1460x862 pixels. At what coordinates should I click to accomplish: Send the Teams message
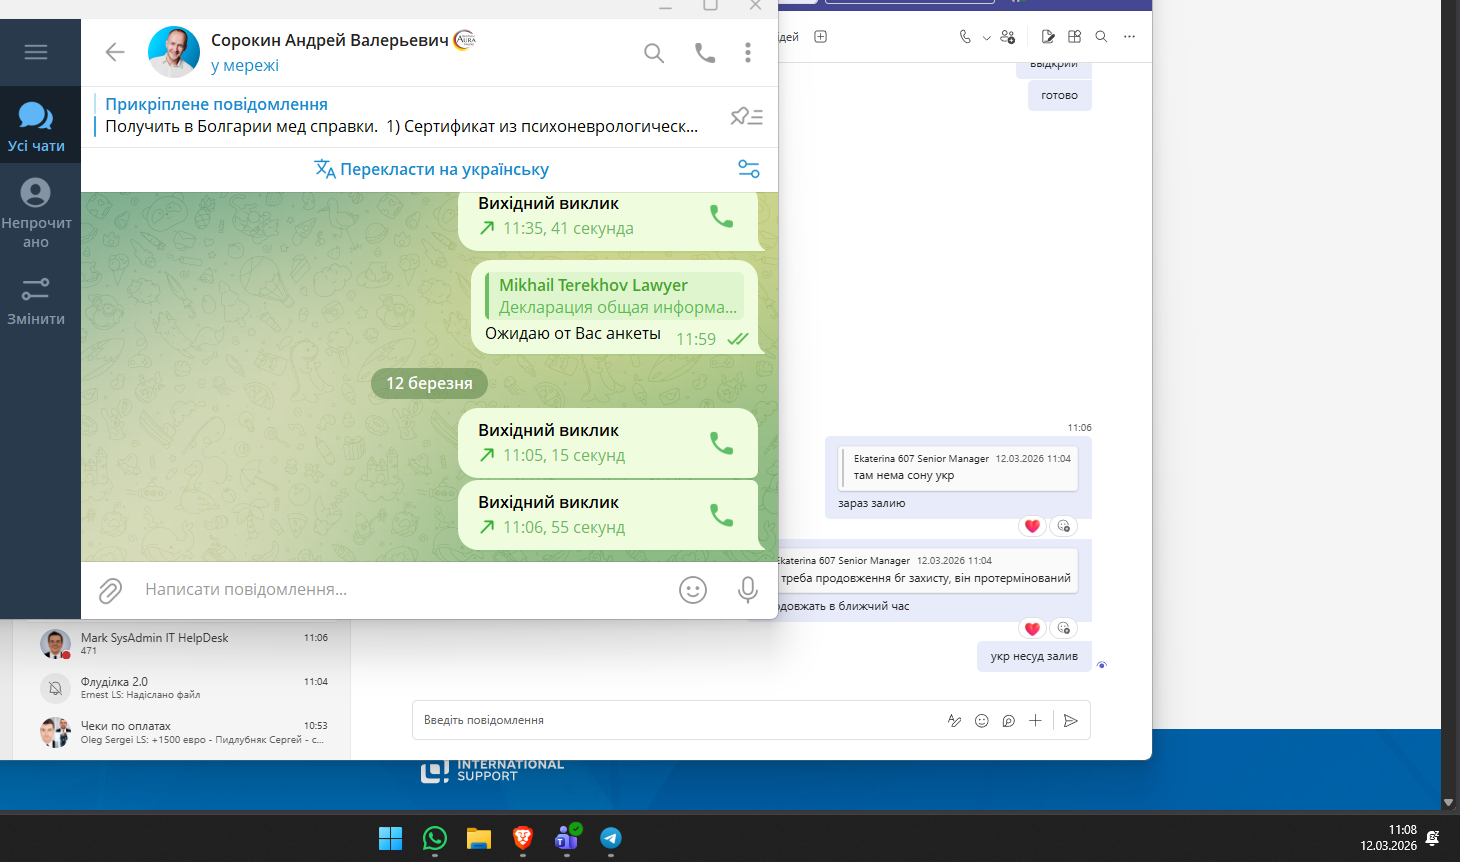click(x=1071, y=720)
